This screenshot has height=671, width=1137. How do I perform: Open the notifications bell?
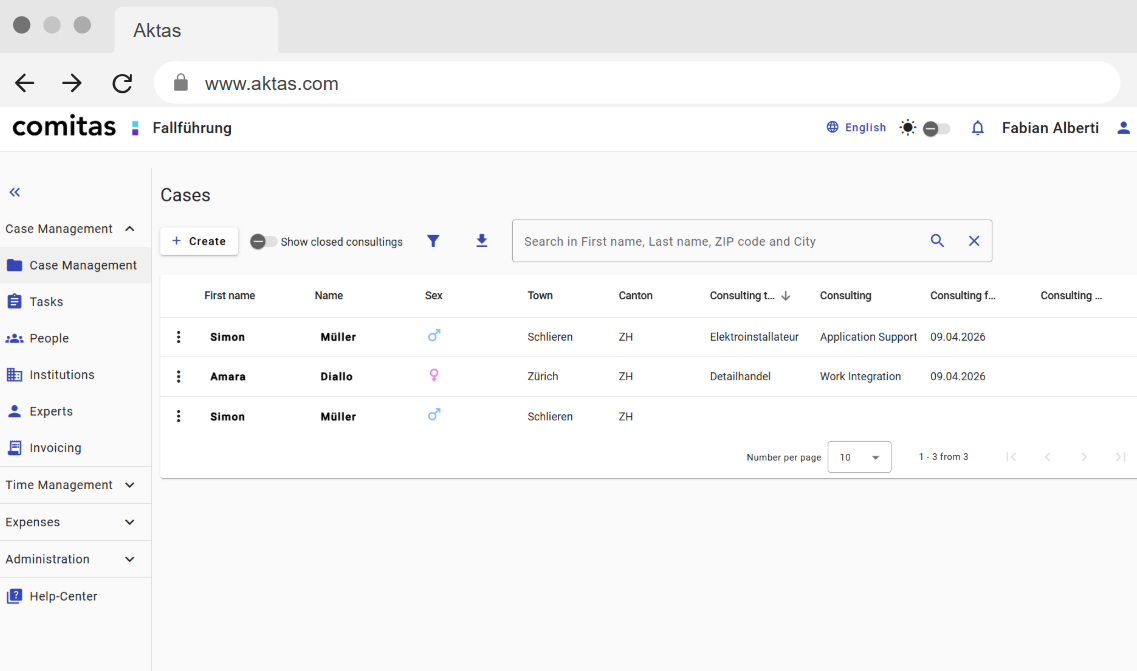978,128
